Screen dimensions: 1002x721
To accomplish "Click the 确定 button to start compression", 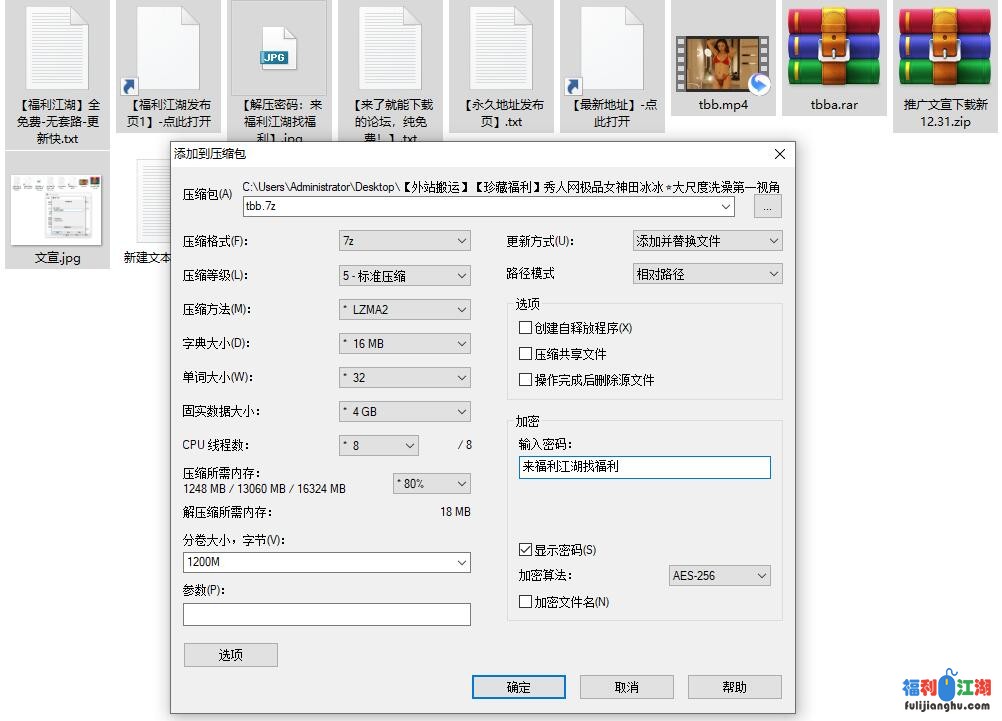I will pyautogui.click(x=518, y=687).
